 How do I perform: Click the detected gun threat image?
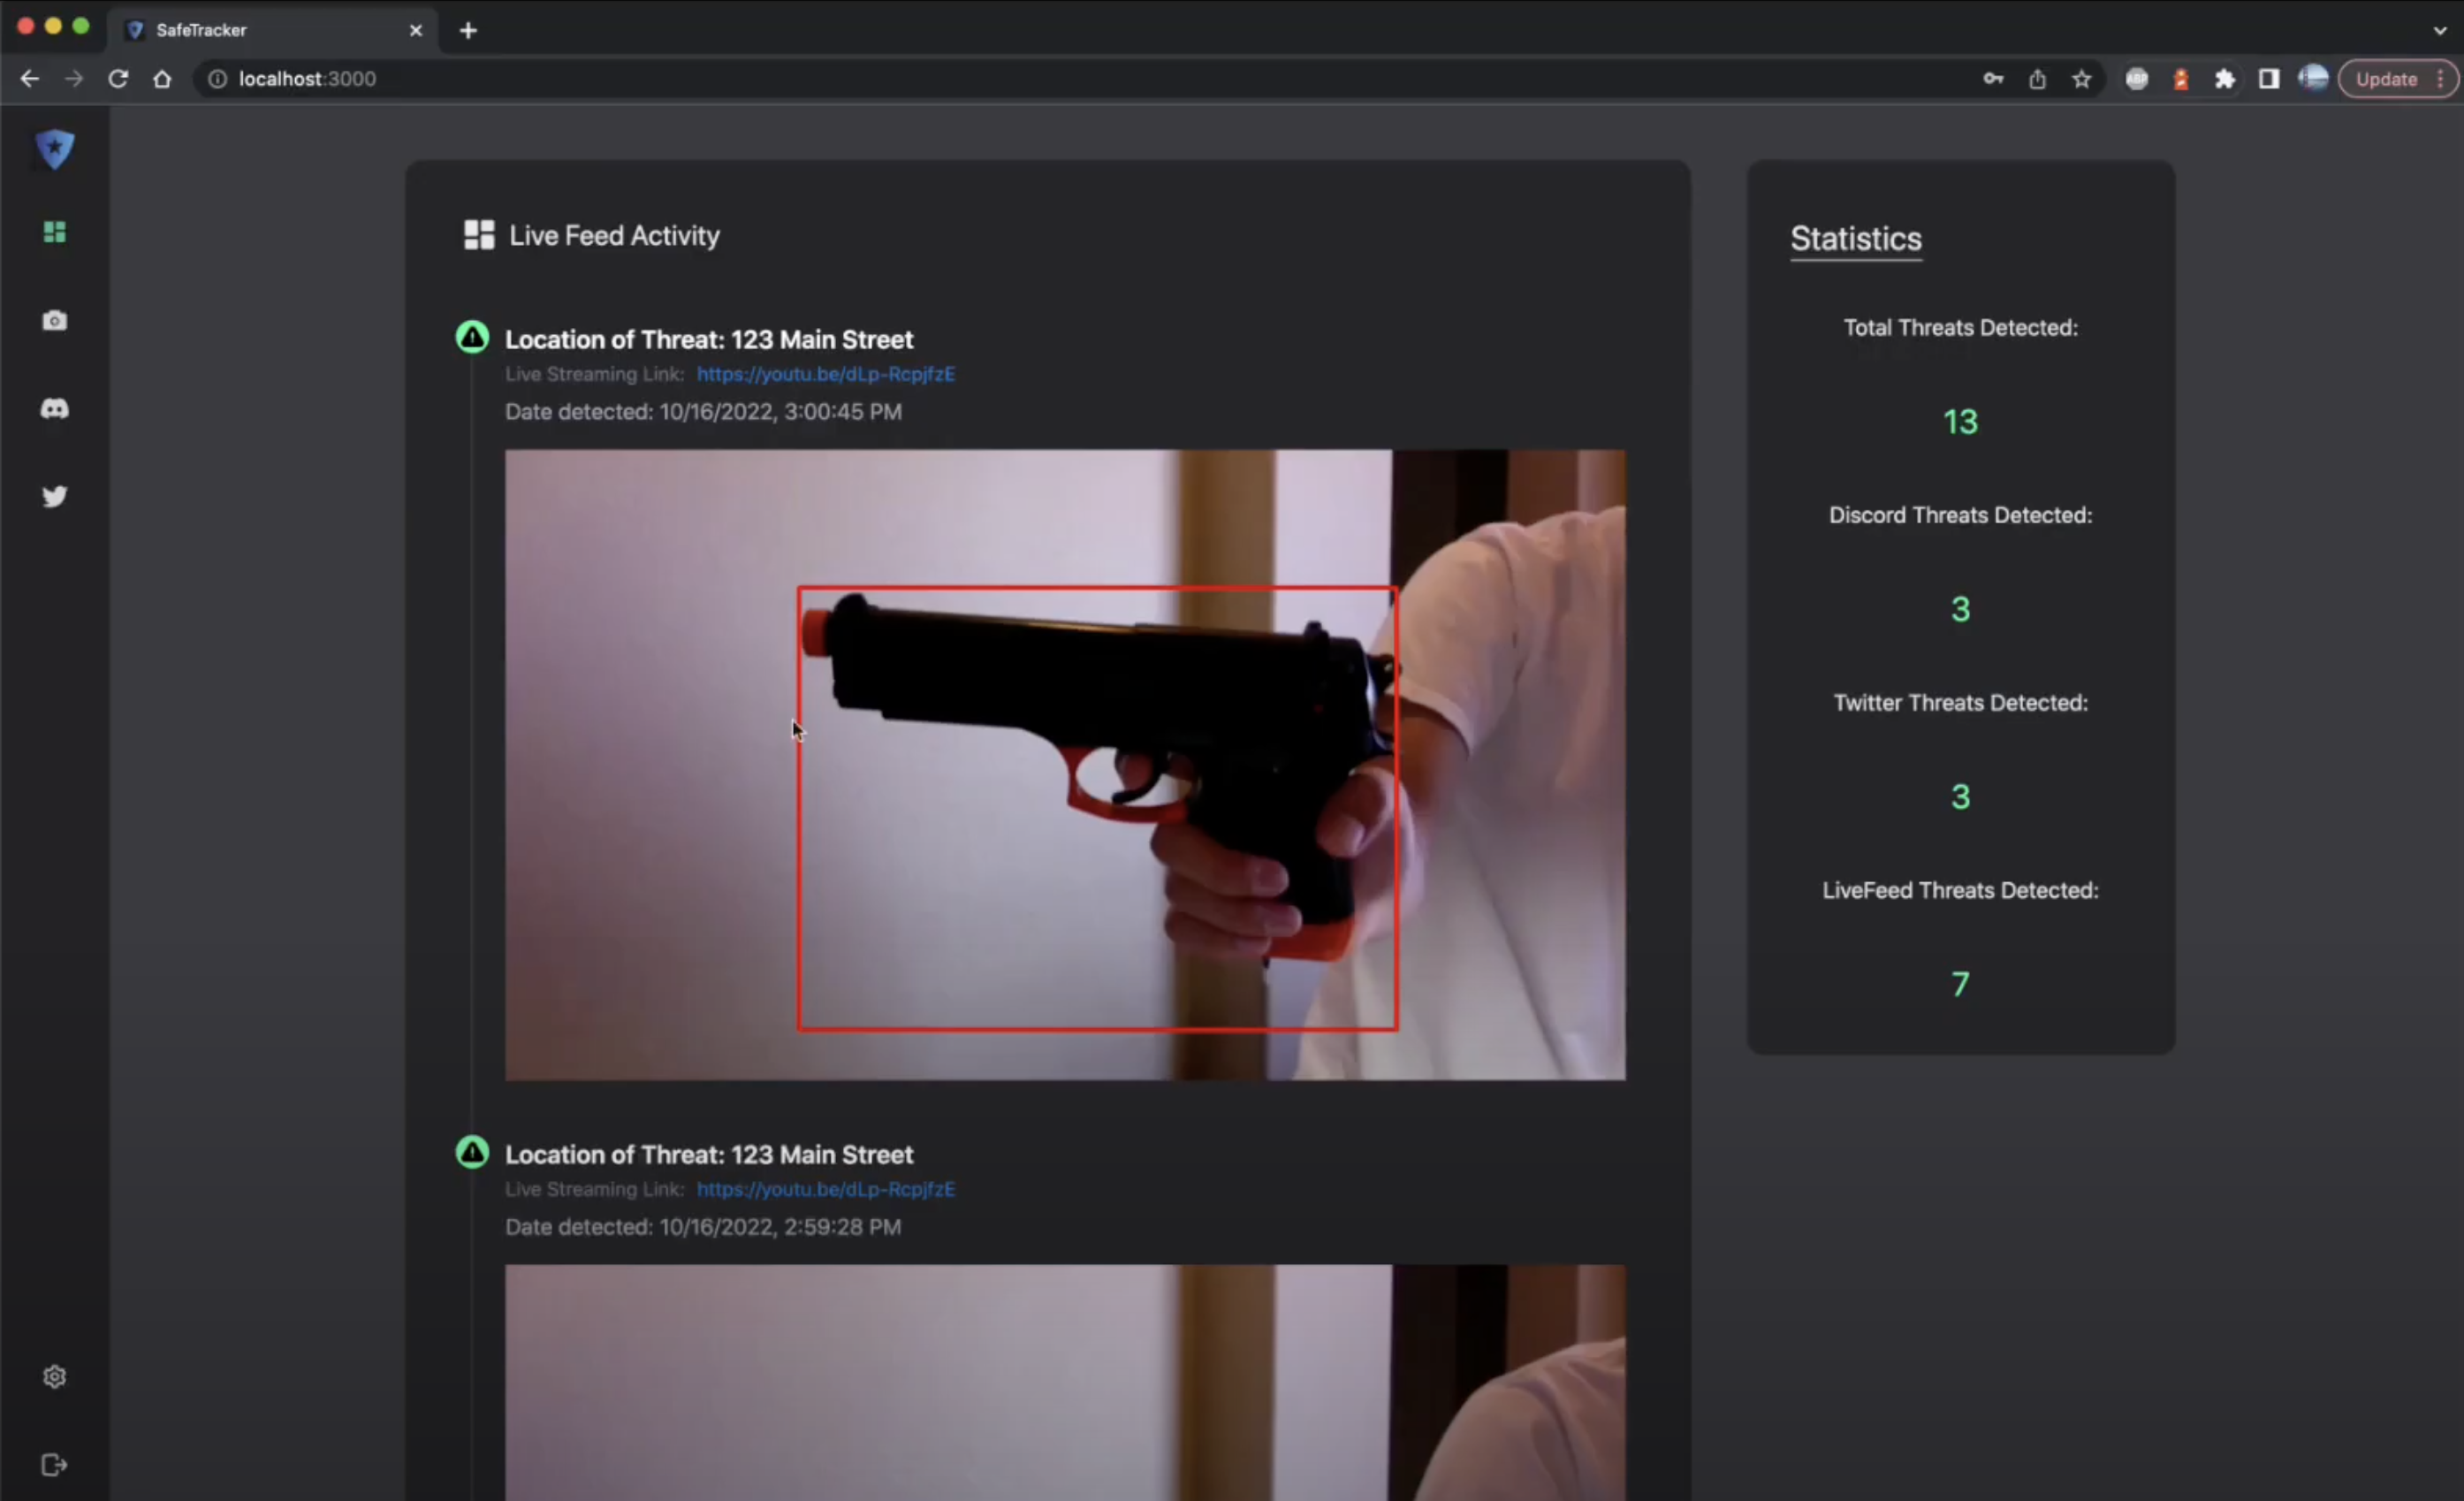(x=1064, y=765)
